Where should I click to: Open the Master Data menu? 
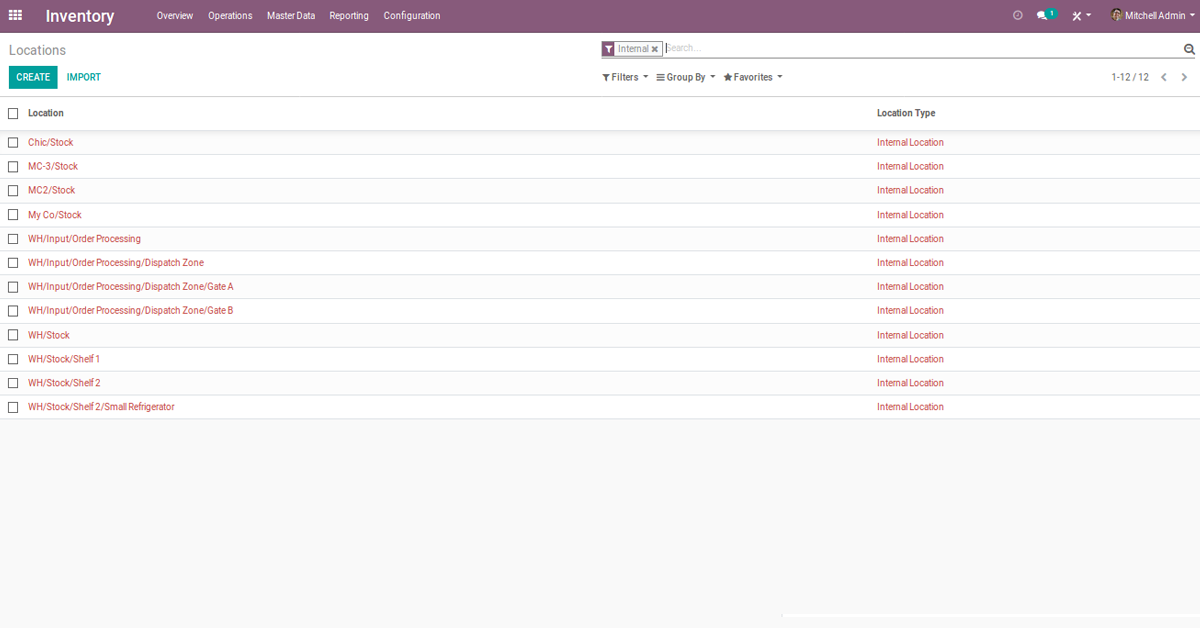(291, 16)
